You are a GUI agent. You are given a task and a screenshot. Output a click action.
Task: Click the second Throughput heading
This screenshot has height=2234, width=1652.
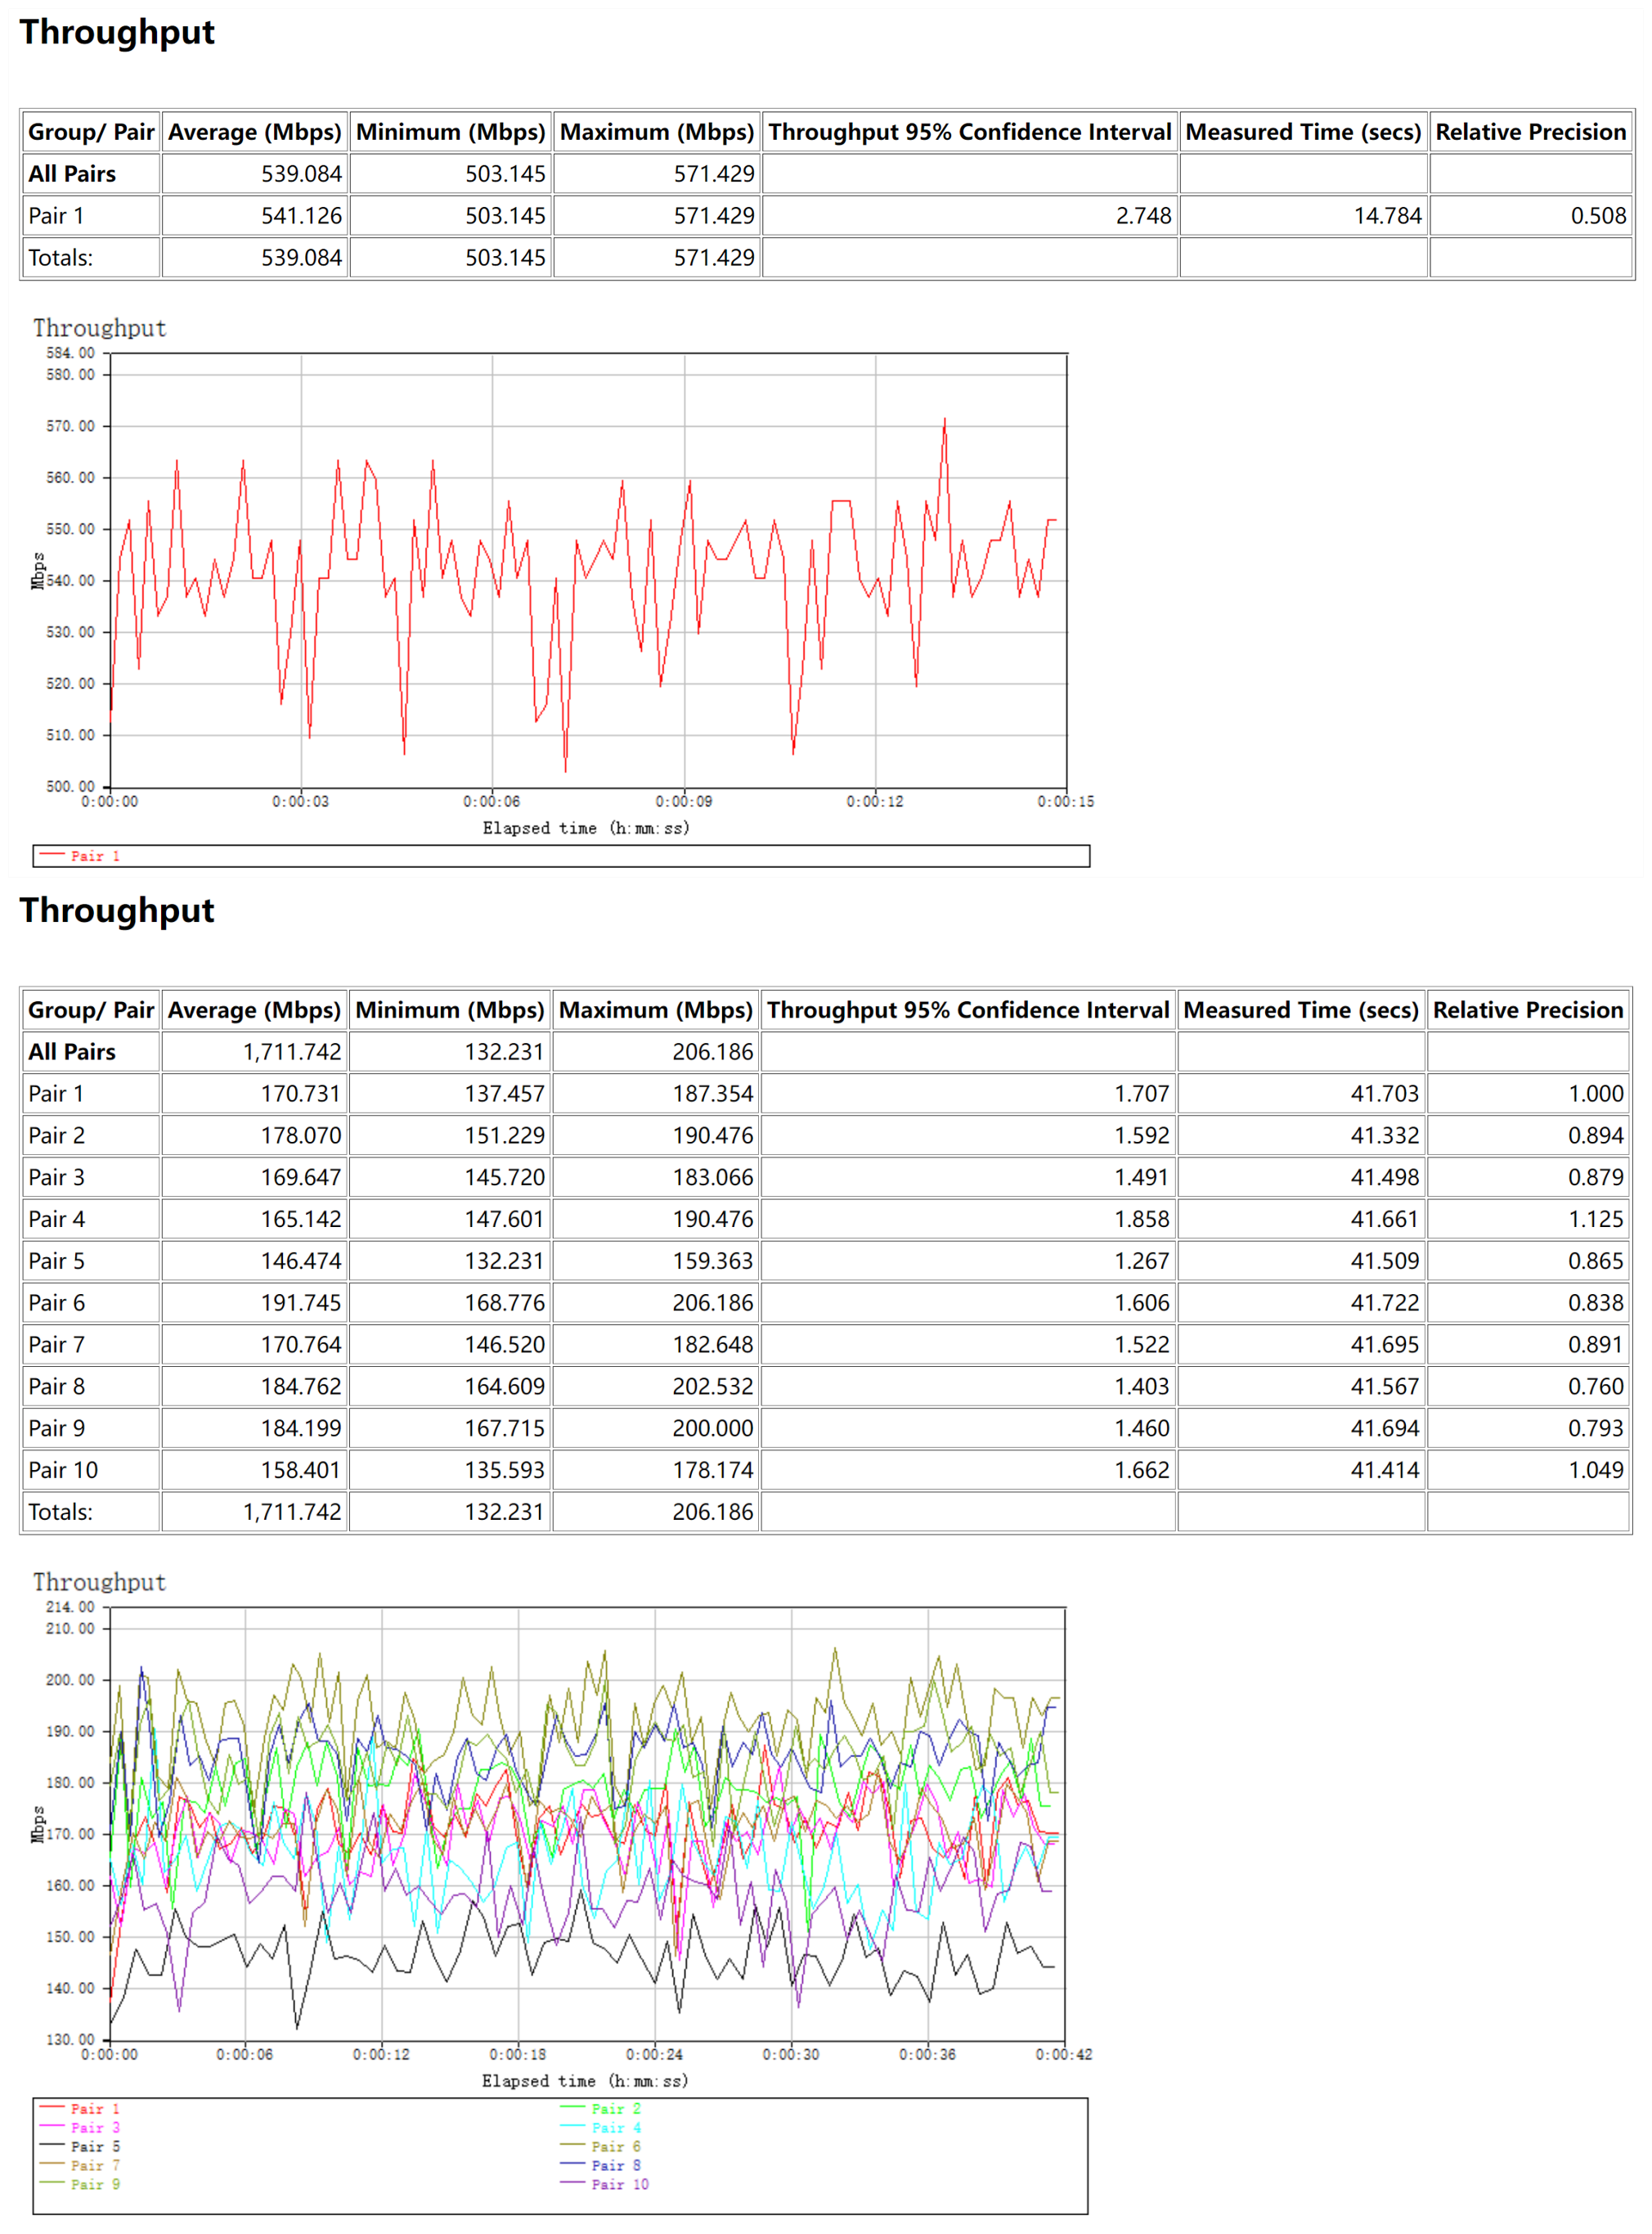(117, 910)
